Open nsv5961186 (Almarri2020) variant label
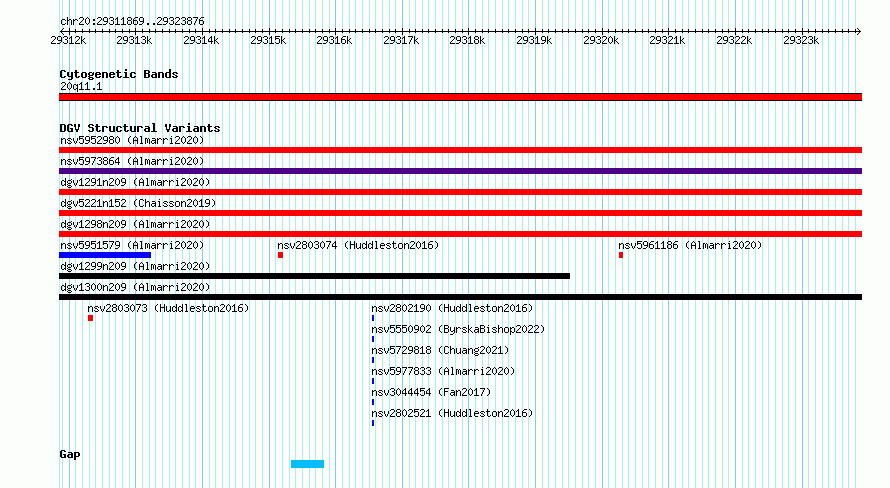 pyautogui.click(x=690, y=245)
